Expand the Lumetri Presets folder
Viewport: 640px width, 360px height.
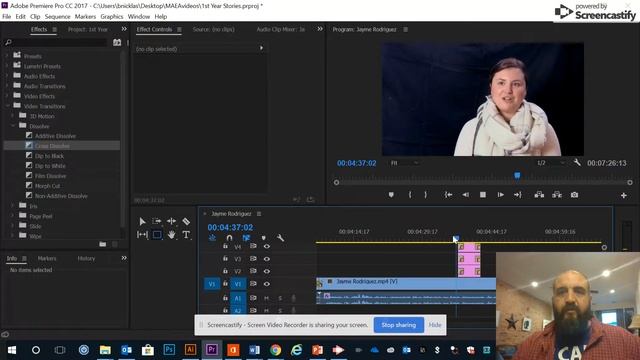click(x=7, y=66)
